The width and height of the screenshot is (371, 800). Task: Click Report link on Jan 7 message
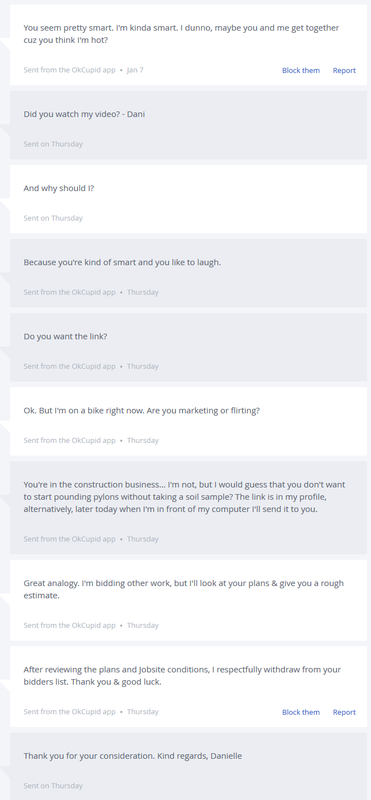point(344,70)
